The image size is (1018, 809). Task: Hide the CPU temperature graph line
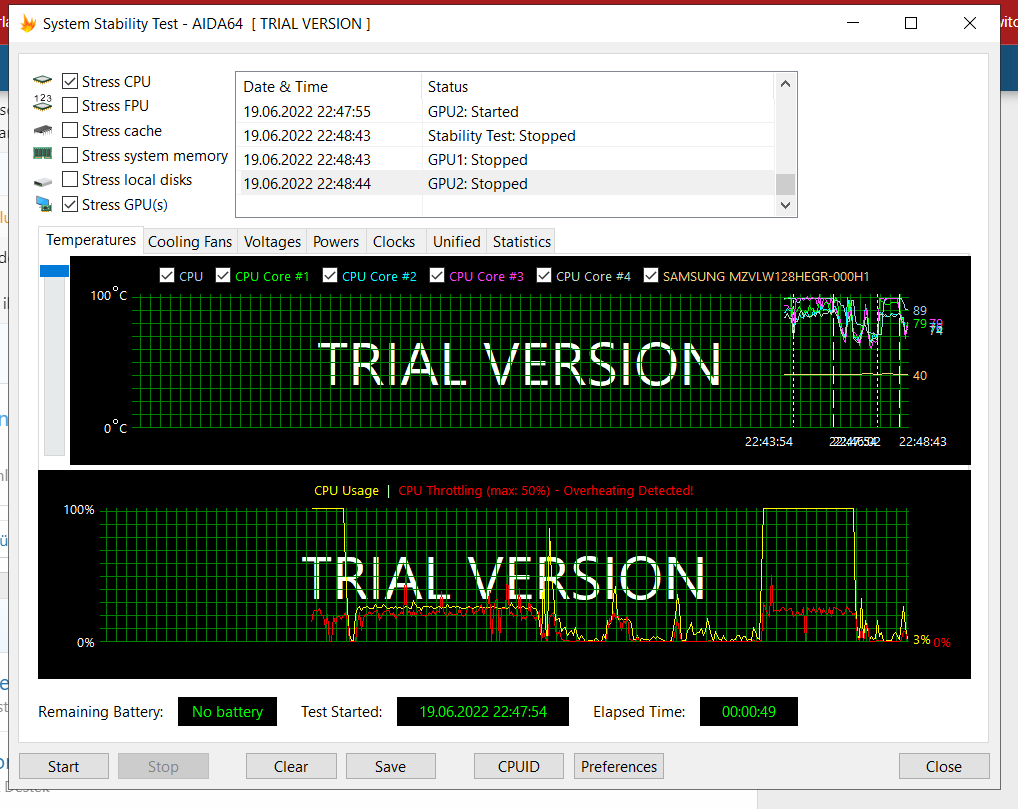coord(167,275)
